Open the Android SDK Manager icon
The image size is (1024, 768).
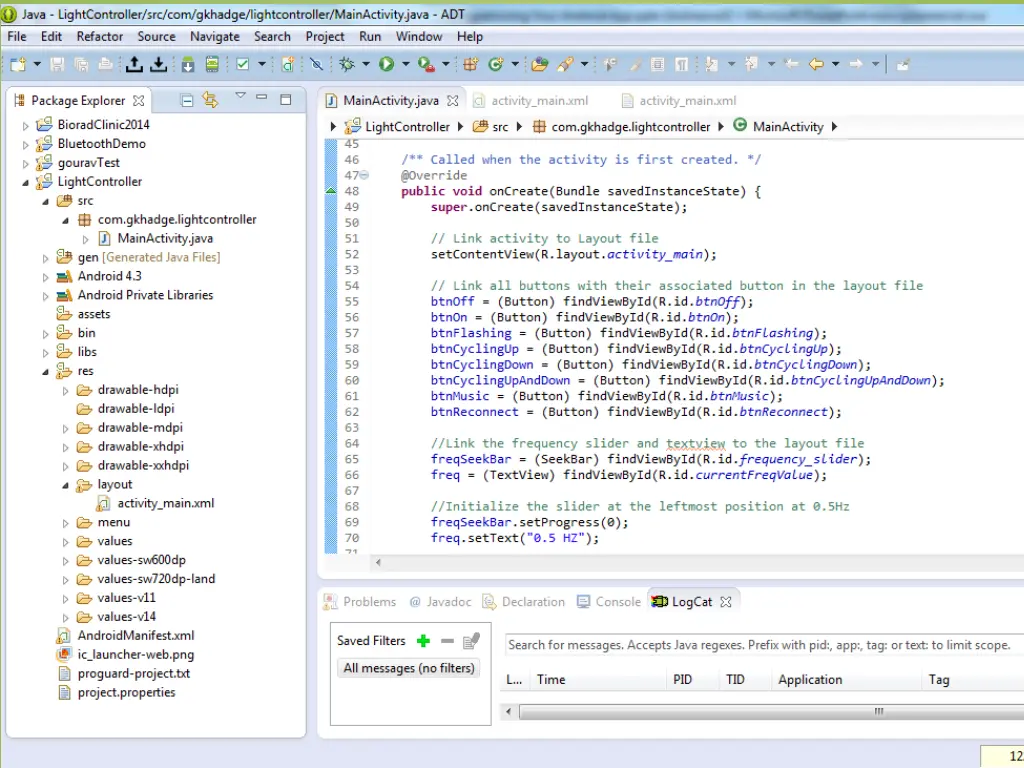[x=188, y=64]
